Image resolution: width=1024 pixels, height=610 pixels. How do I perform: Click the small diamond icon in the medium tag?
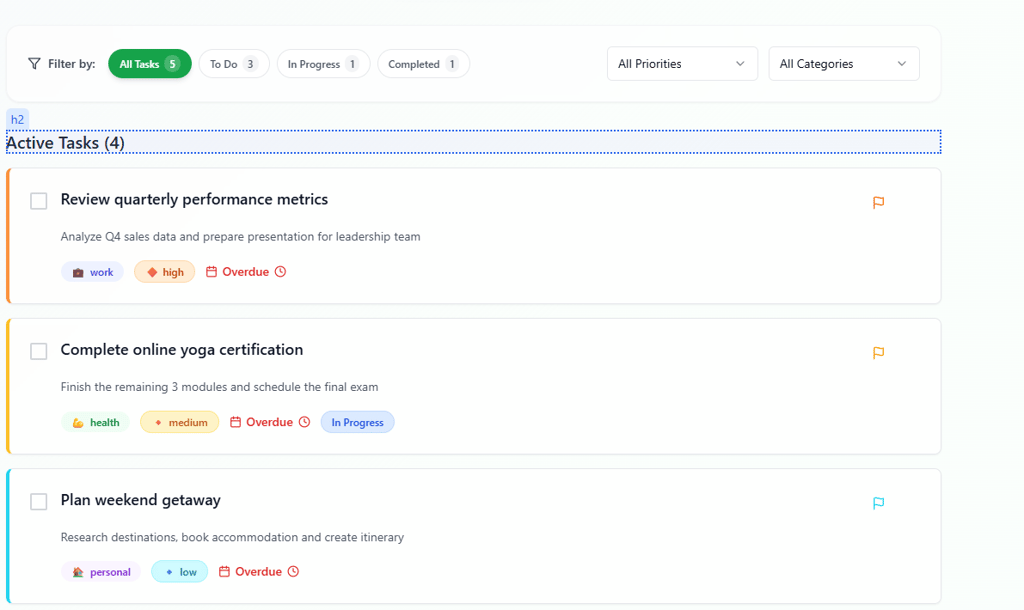pyautogui.click(x=158, y=423)
